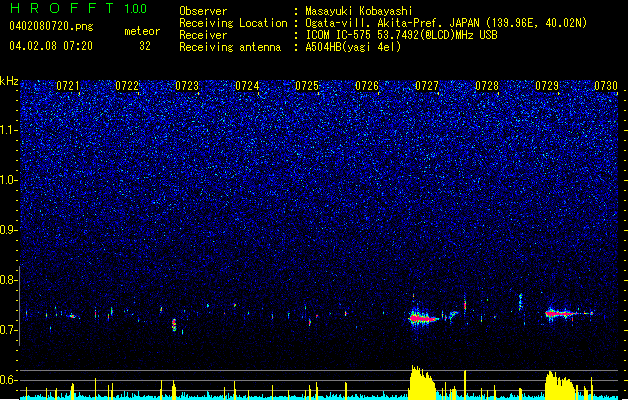Click the date stamp 04.02.08 07:20
The image size is (629, 400).
coord(51,46)
